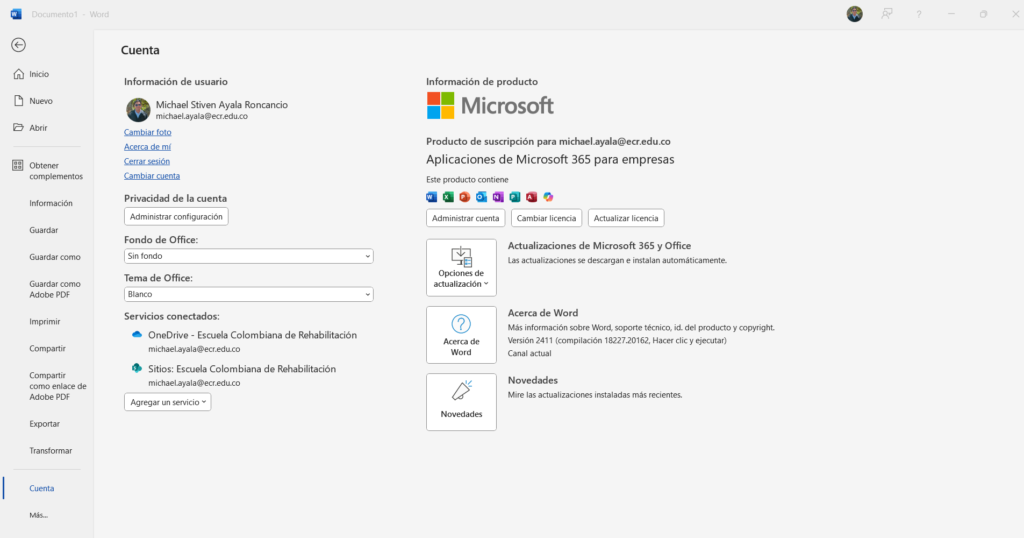
Task: Click the Excel icon in product list
Action: [449, 197]
